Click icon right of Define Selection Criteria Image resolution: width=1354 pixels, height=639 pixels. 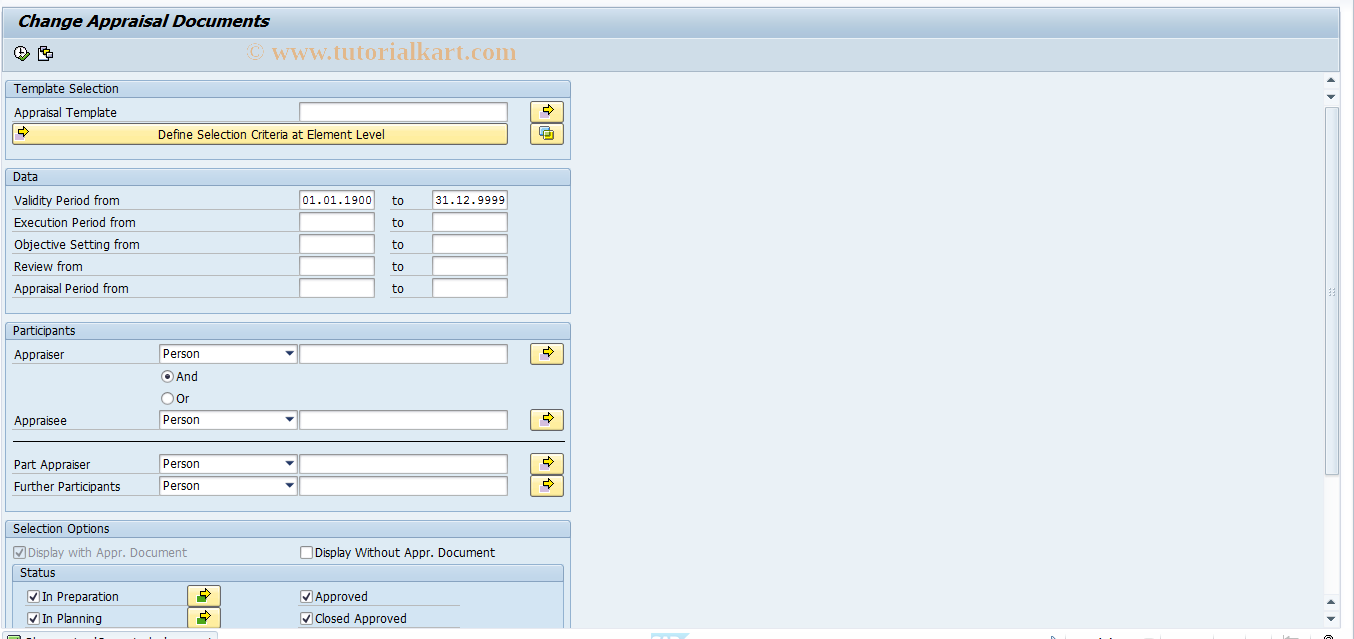(x=547, y=134)
